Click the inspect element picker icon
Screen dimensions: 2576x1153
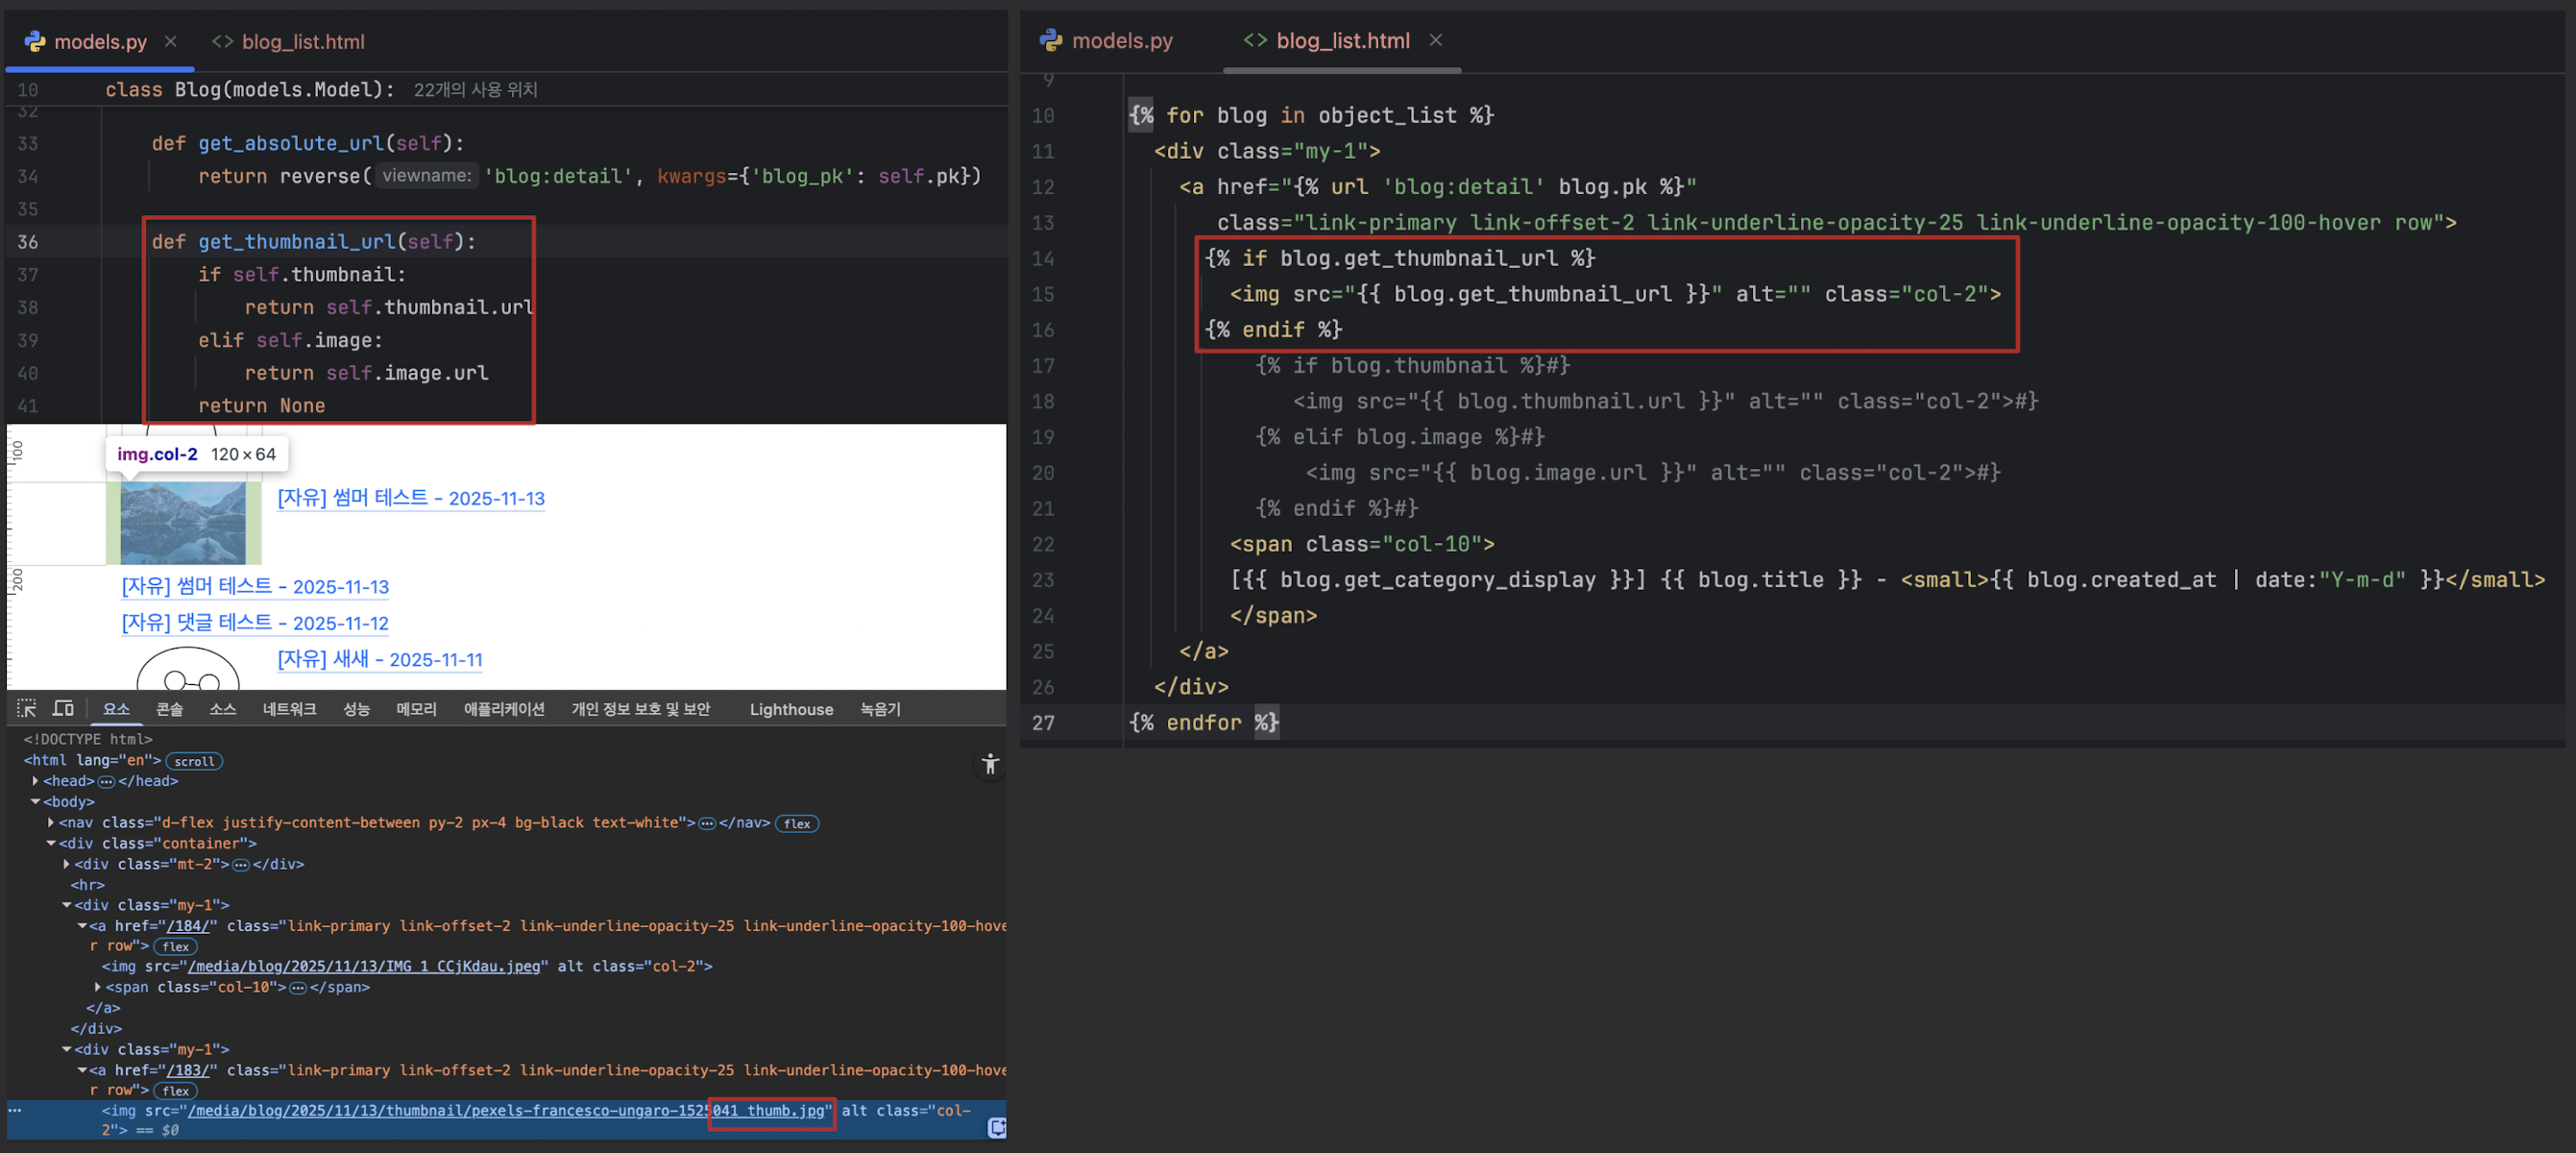[27, 708]
